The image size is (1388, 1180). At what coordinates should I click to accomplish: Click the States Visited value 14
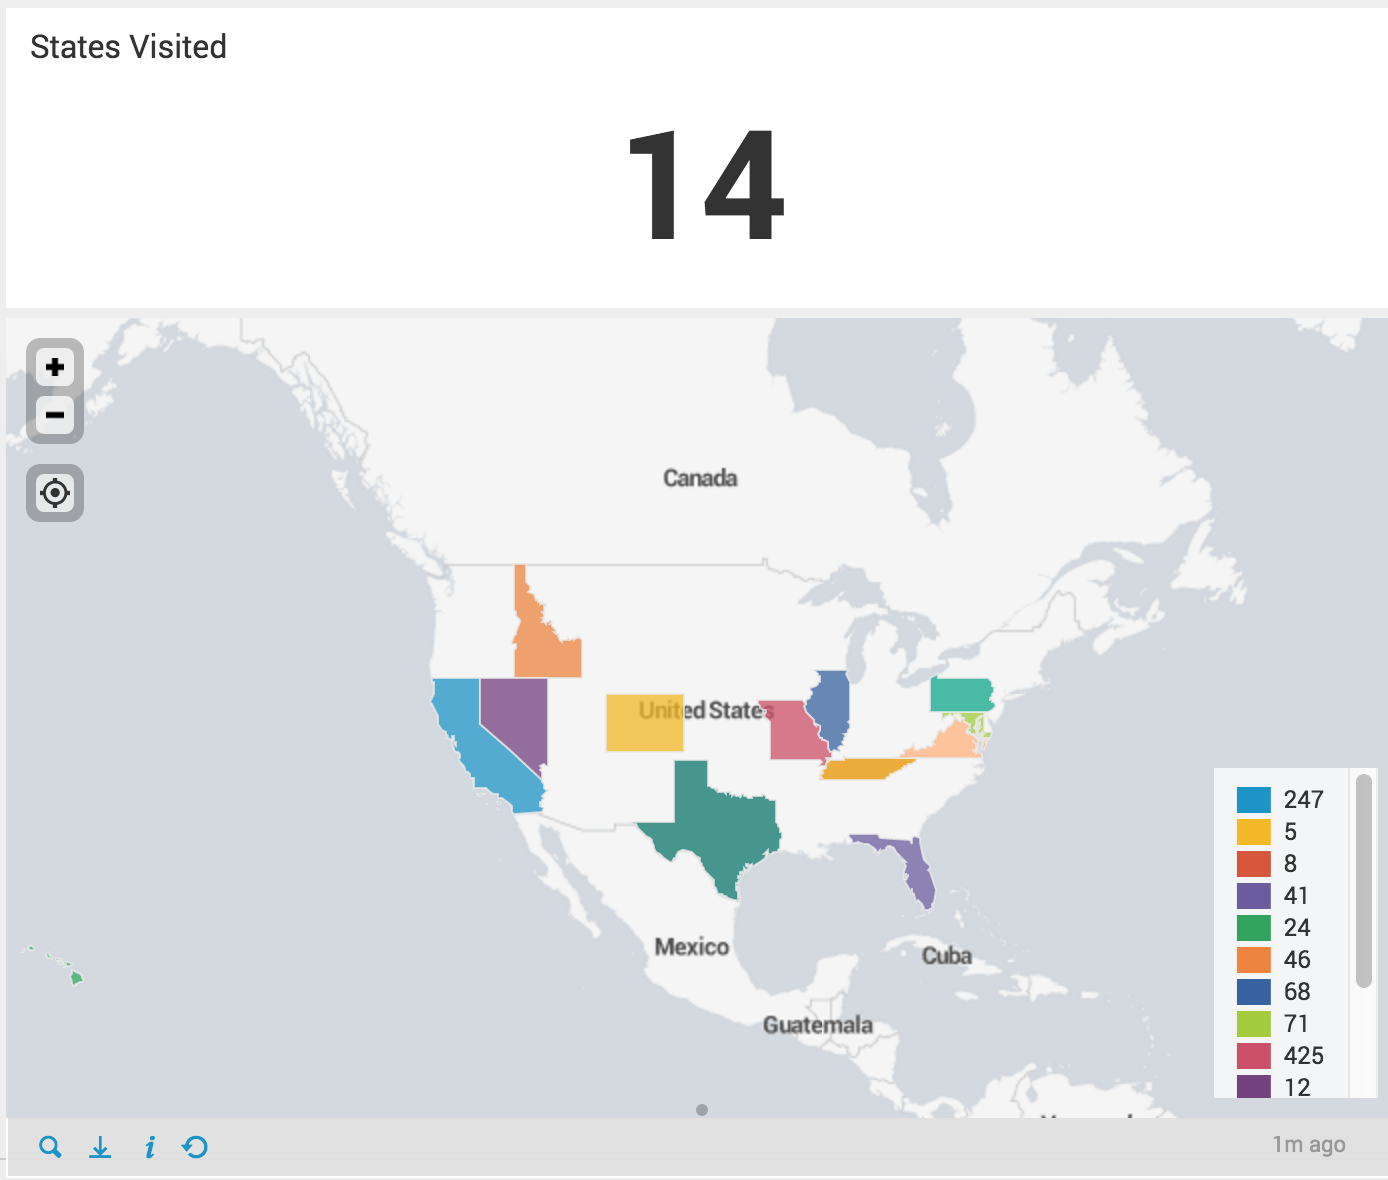click(706, 186)
